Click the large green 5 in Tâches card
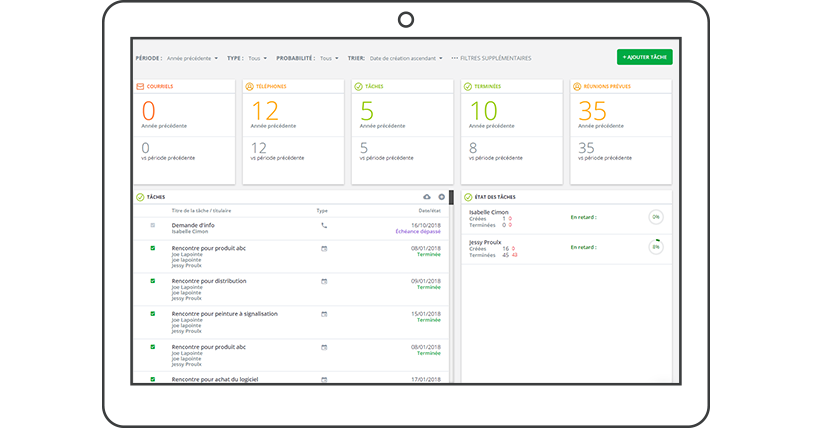The width and height of the screenshot is (813, 428). click(367, 111)
